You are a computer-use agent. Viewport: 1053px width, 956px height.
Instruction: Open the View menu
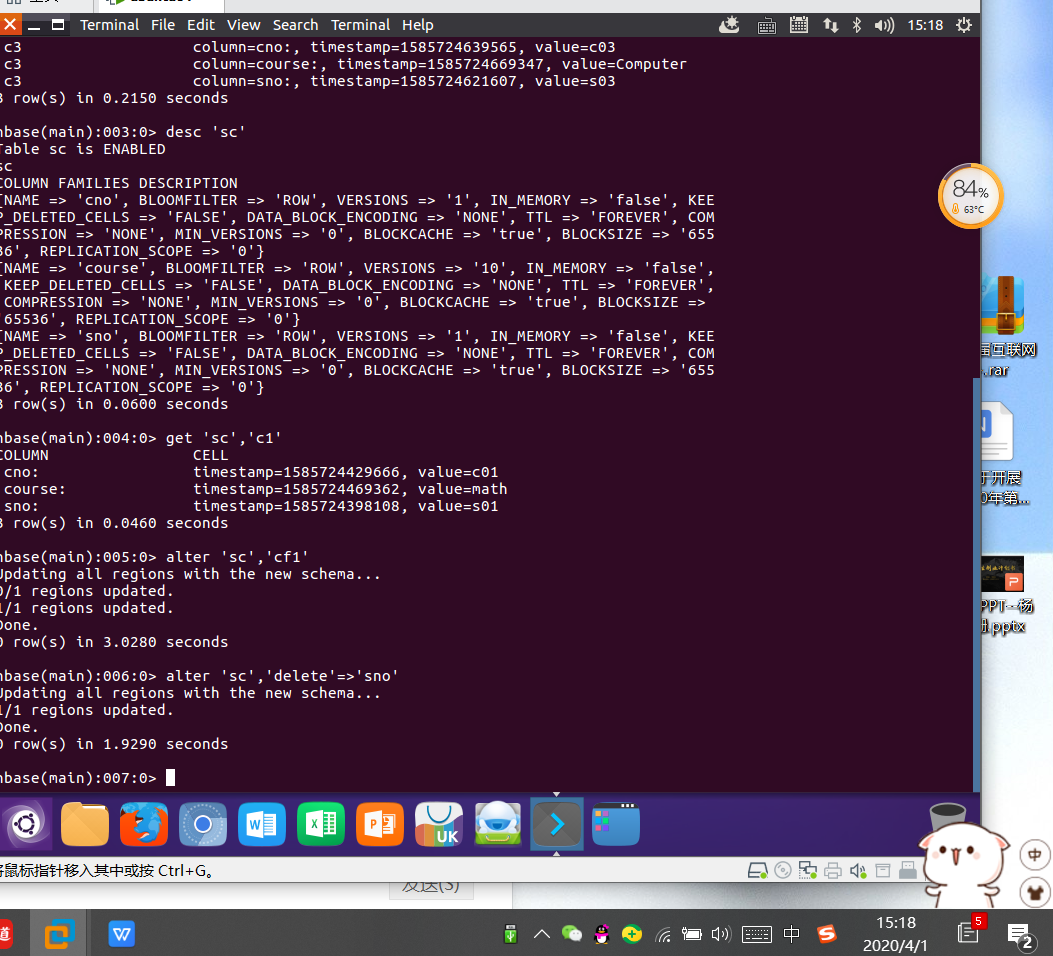(x=243, y=25)
